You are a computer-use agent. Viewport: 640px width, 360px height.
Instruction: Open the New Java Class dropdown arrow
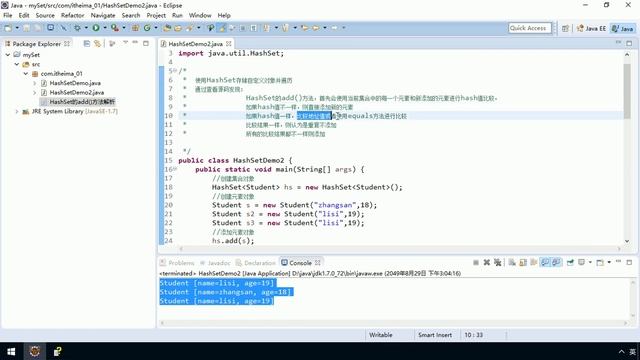tap(156, 28)
